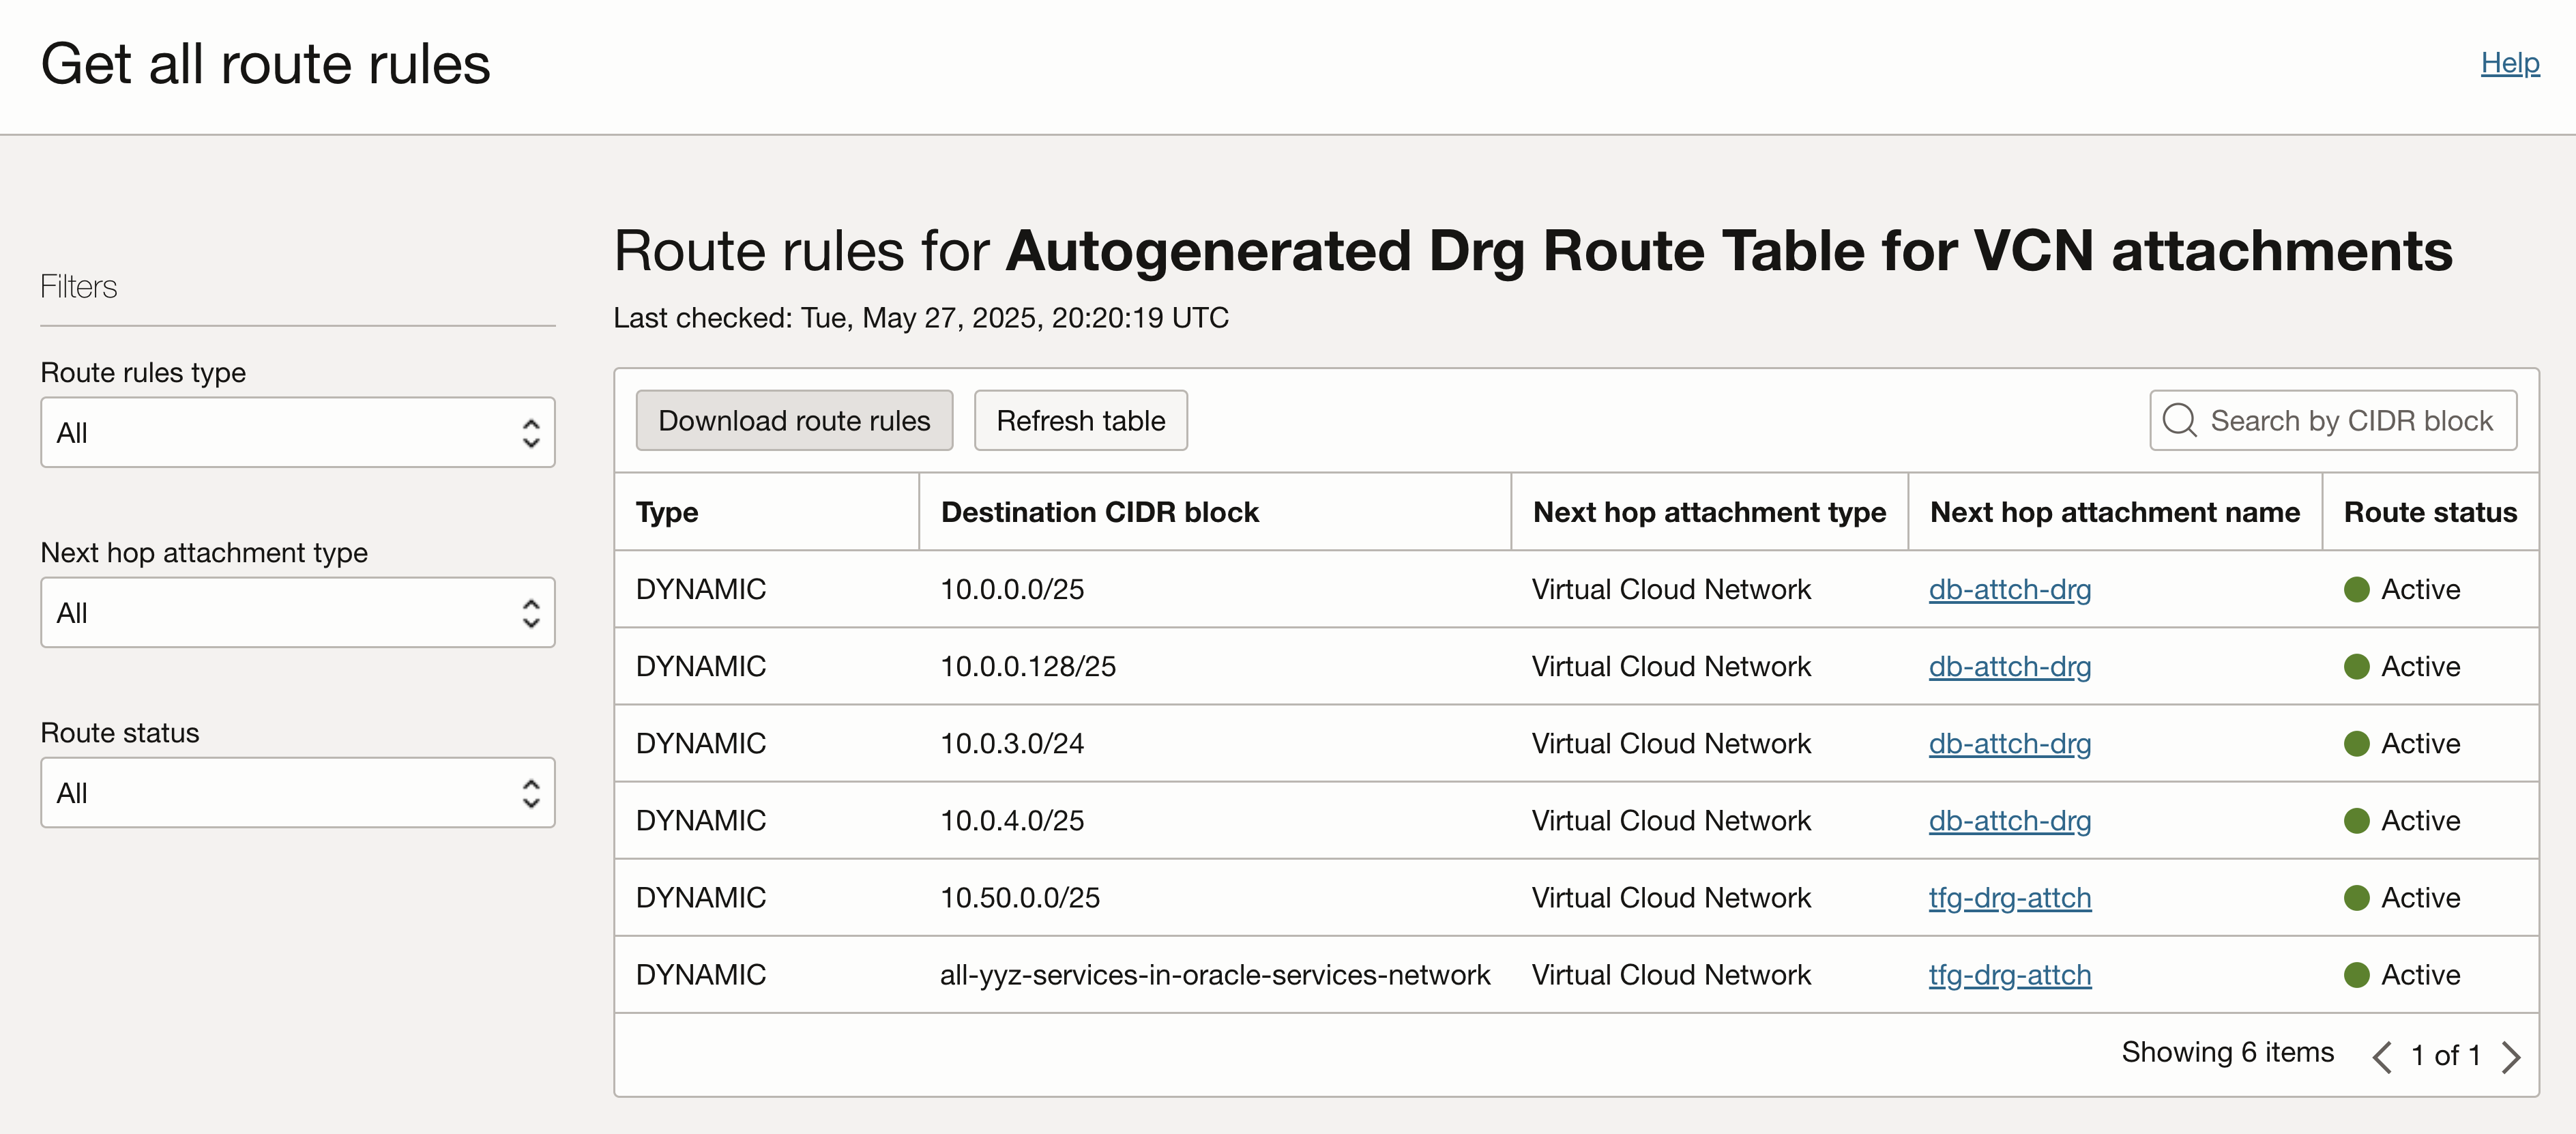Expand the Route status filter dropdown

[x=298, y=793]
